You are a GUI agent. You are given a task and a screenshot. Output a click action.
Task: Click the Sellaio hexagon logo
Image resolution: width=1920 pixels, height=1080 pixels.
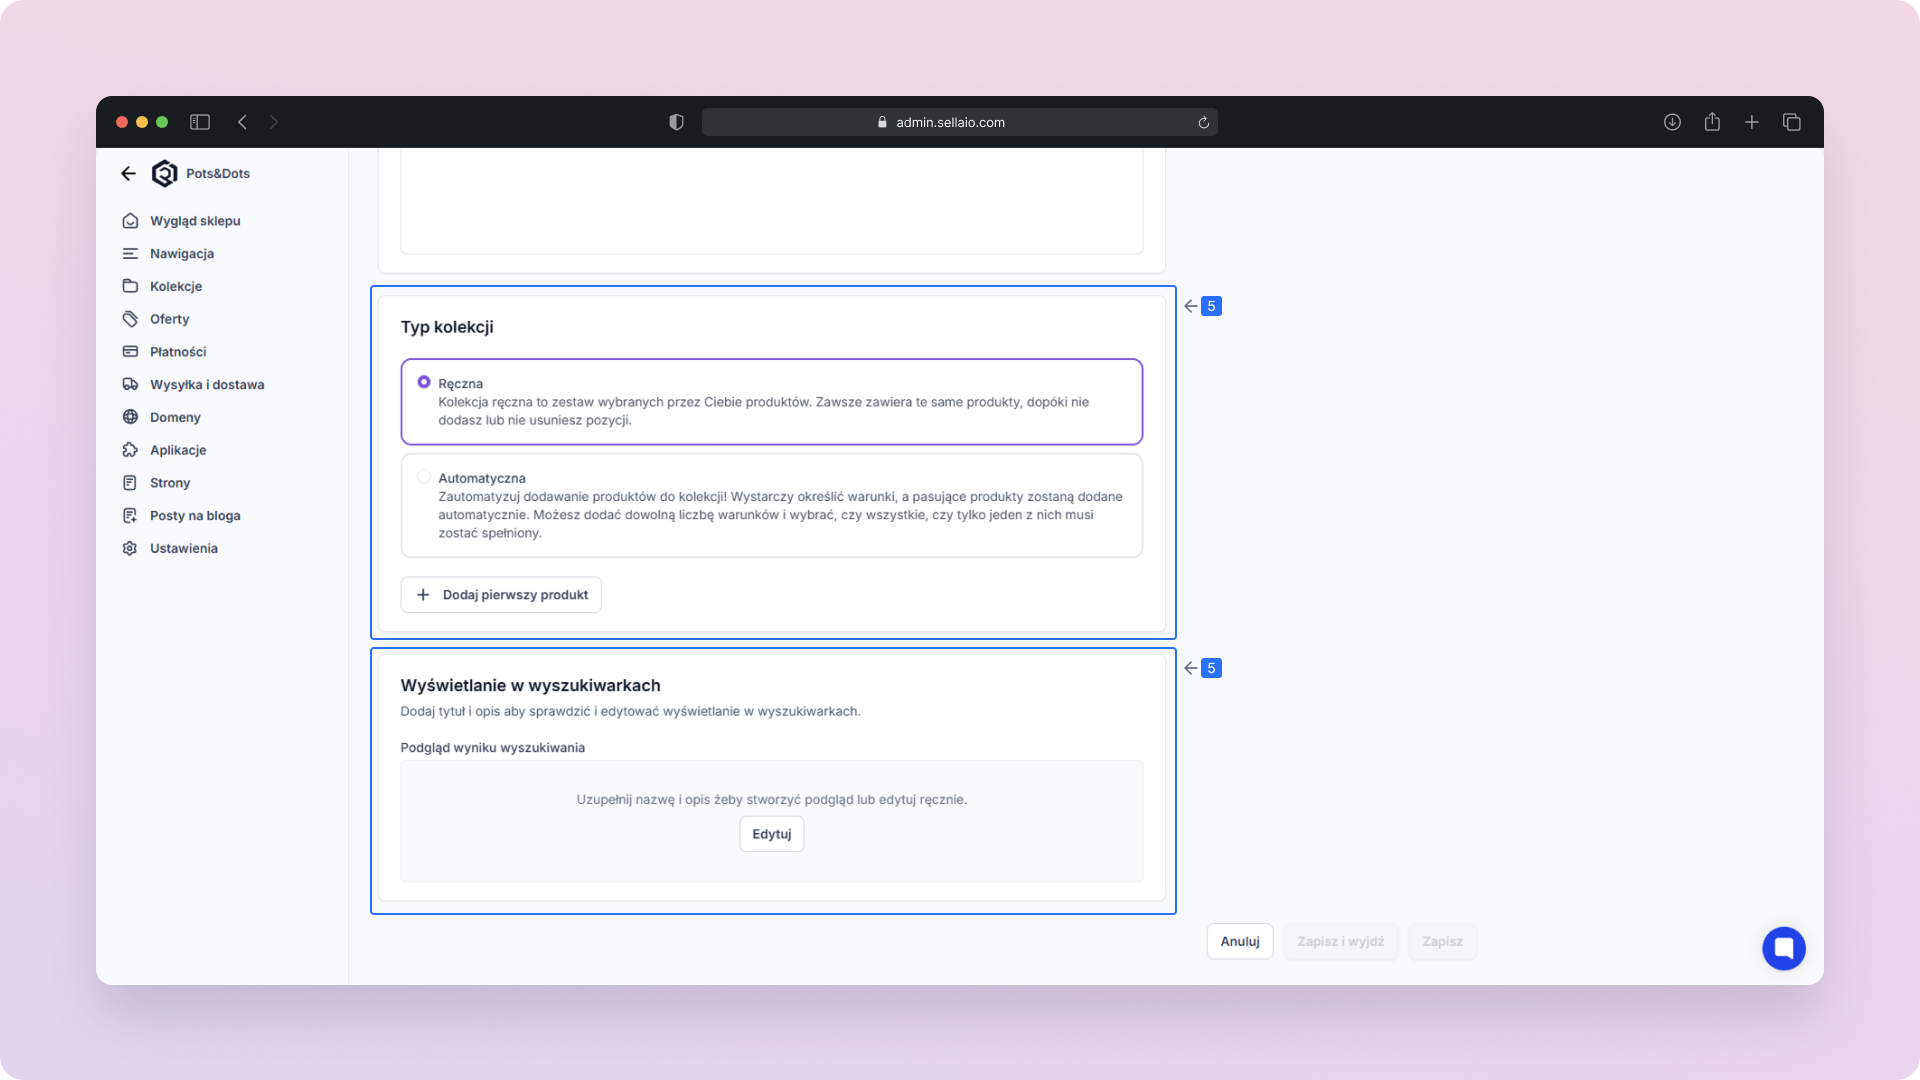click(x=164, y=174)
